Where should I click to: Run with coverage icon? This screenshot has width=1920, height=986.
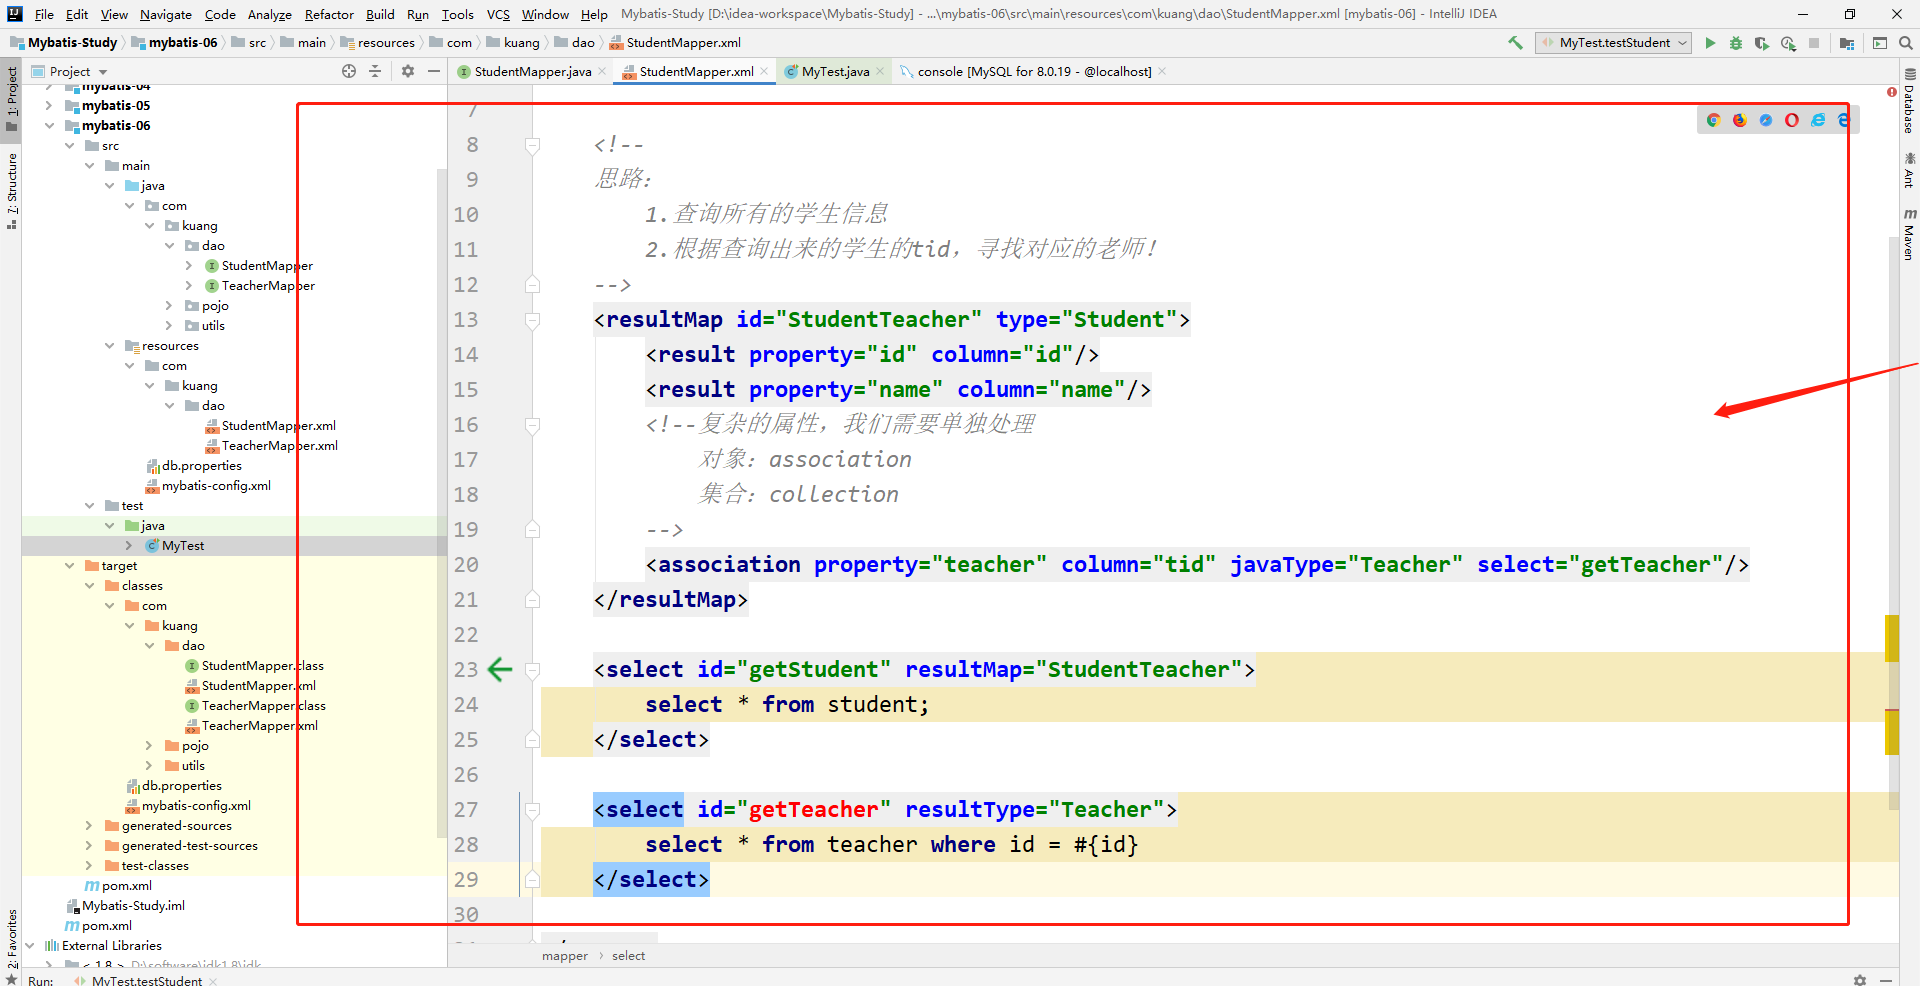point(1762,43)
